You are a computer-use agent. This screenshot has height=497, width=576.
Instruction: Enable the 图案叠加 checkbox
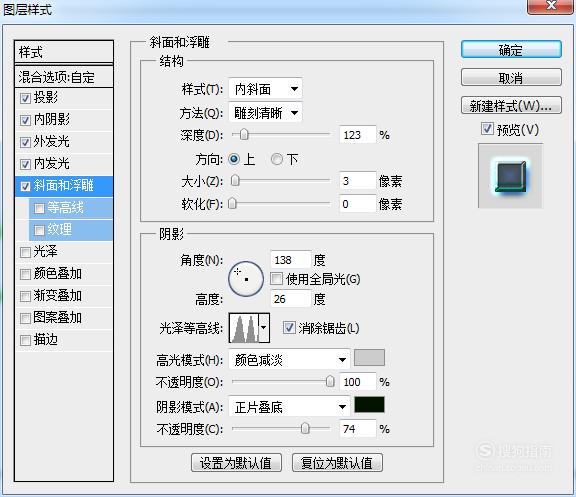point(25,318)
